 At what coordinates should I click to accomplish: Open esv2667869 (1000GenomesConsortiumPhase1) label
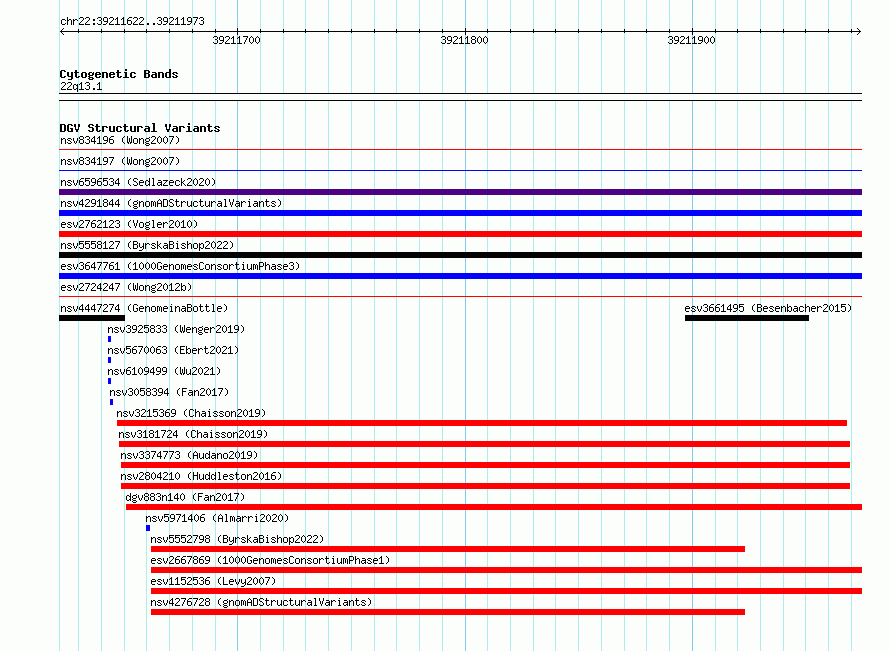pyautogui.click(x=270, y=560)
